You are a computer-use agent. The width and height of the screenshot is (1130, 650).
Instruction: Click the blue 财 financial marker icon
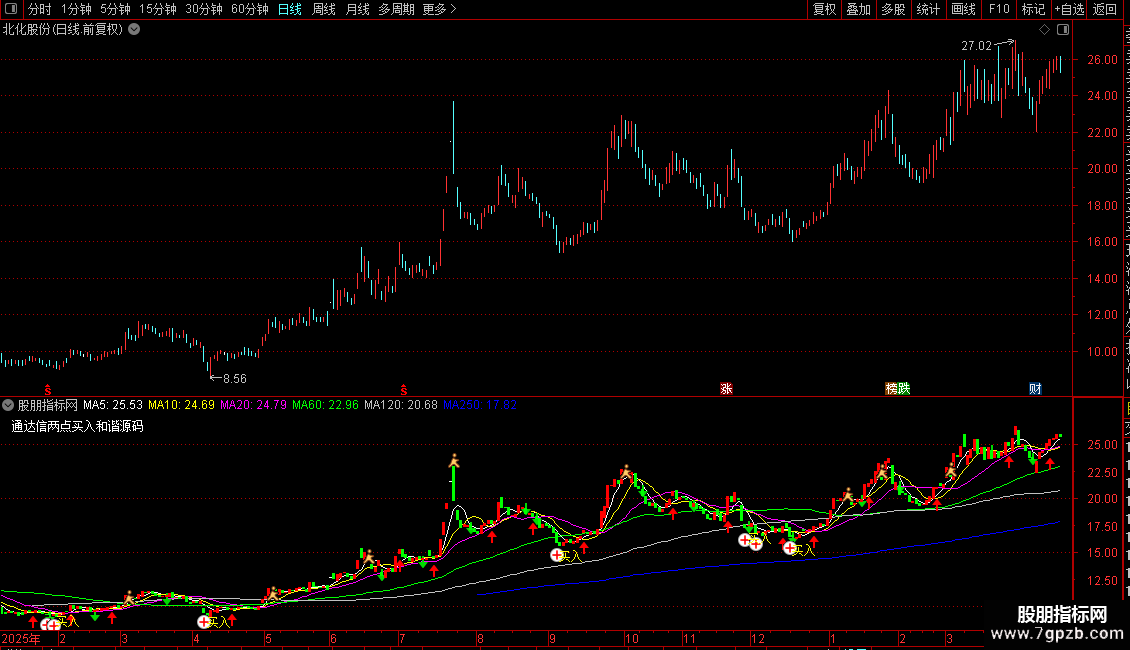coord(1036,388)
